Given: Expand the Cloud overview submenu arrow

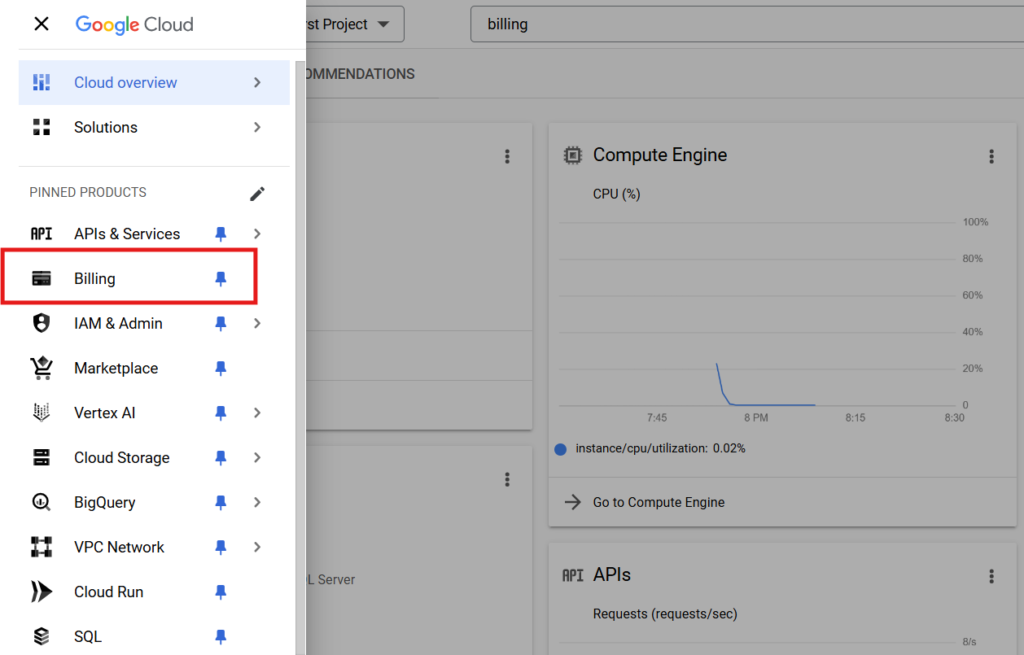Looking at the screenshot, I should 257,82.
